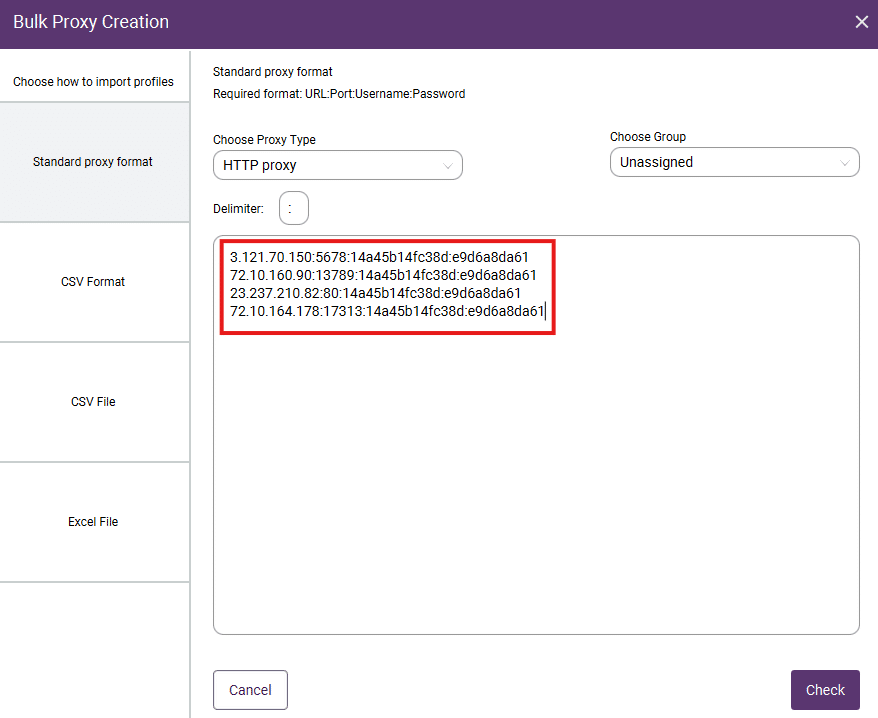Viewport: 878px width, 718px height.
Task: Open the Choose Group dropdown
Action: (x=734, y=161)
